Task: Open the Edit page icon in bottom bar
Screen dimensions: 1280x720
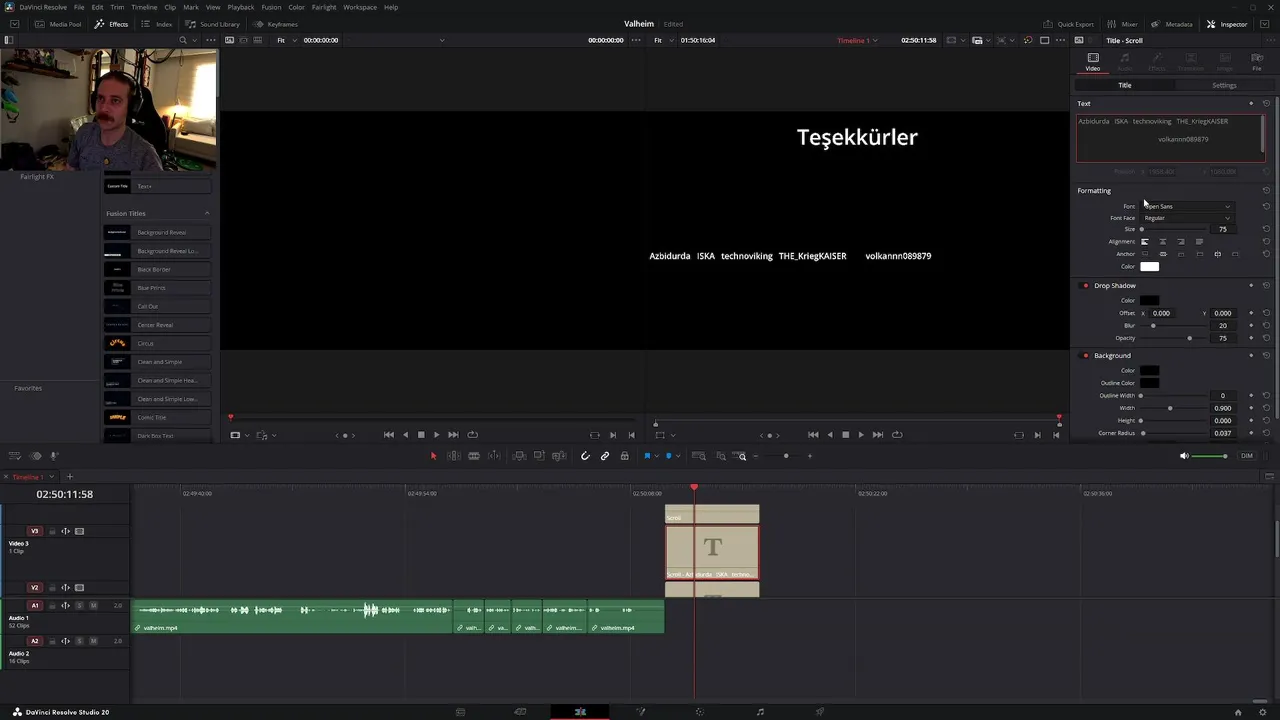Action: click(580, 712)
